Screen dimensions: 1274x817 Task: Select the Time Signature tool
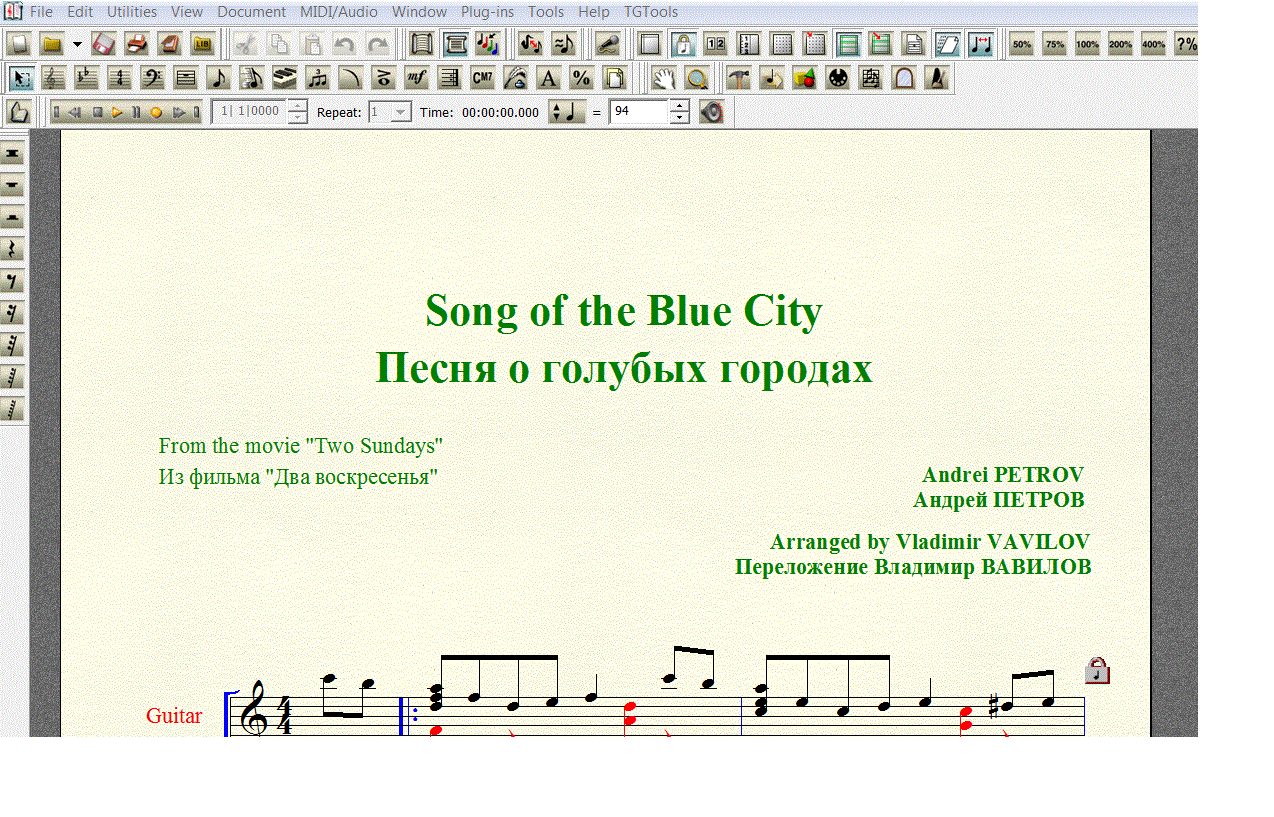120,78
